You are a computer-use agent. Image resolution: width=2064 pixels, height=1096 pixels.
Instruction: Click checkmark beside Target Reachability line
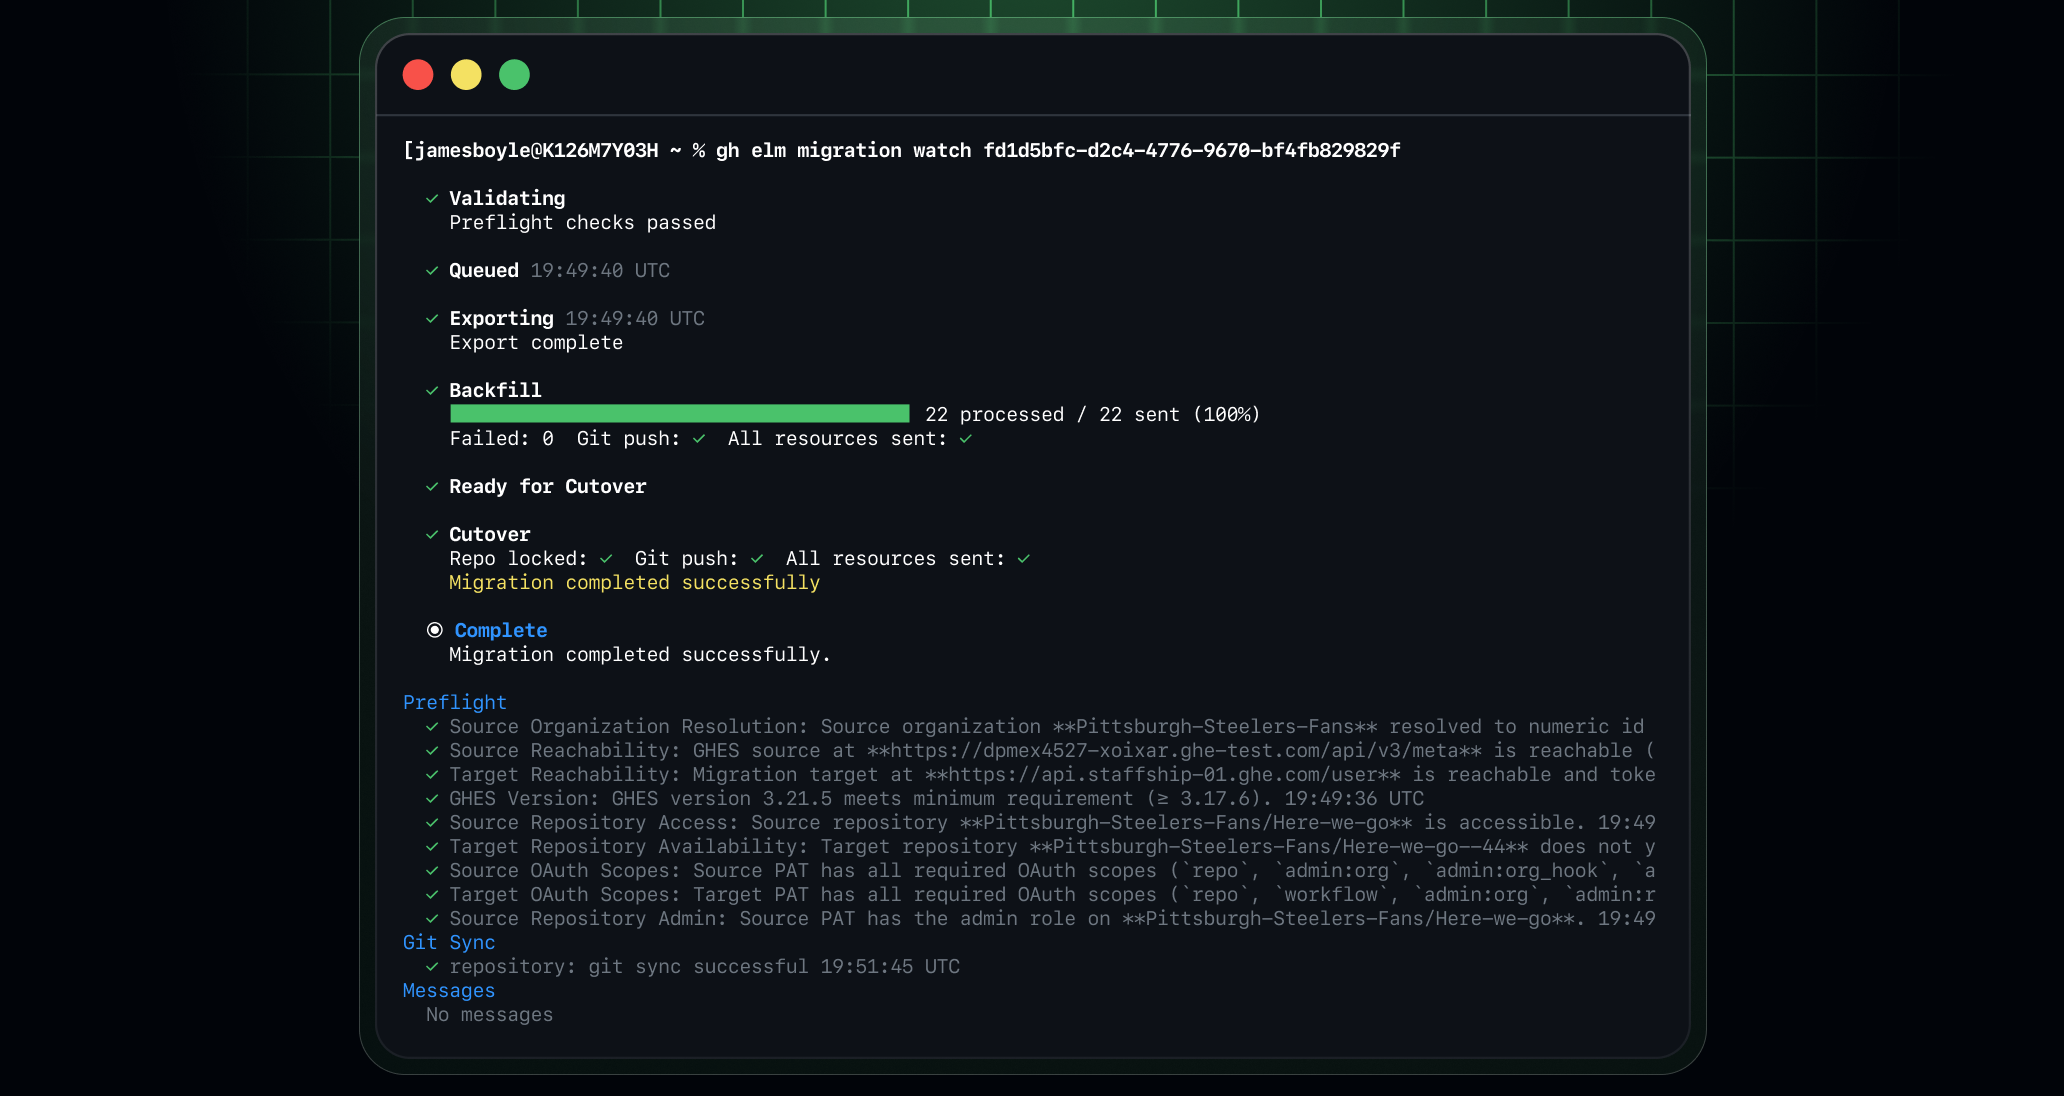[x=432, y=775]
